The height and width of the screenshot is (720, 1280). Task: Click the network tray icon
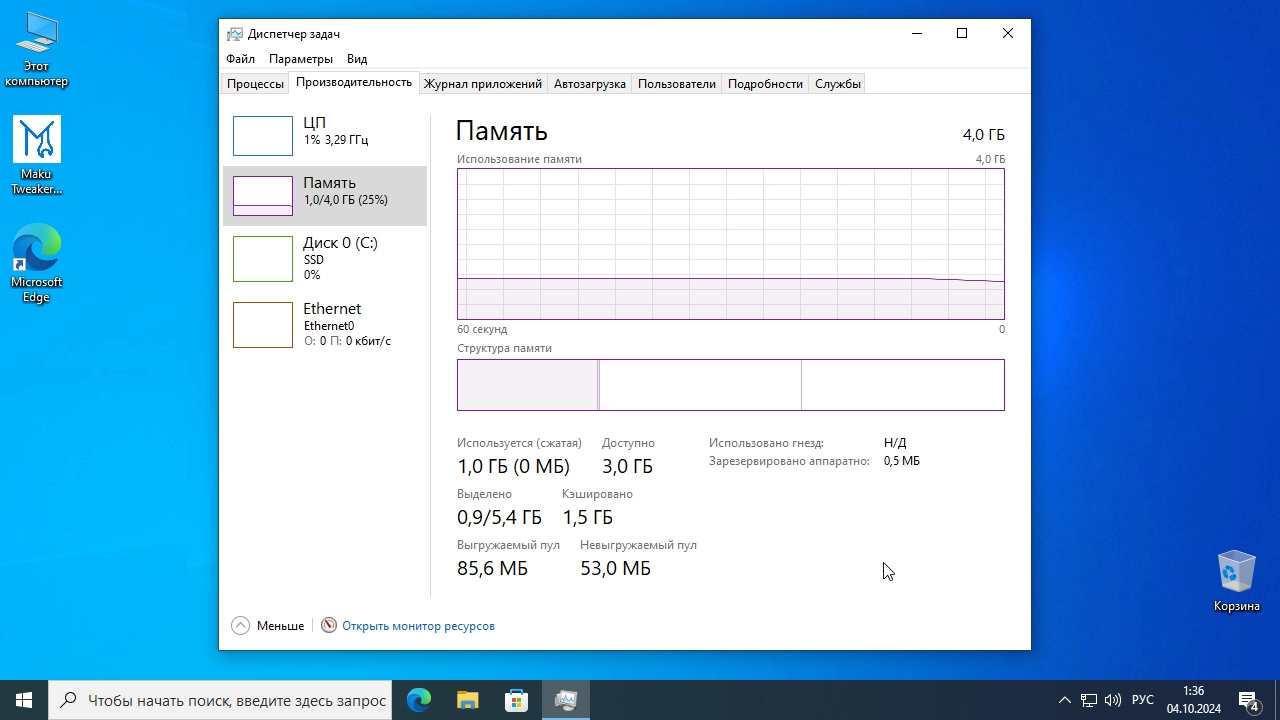click(1089, 700)
